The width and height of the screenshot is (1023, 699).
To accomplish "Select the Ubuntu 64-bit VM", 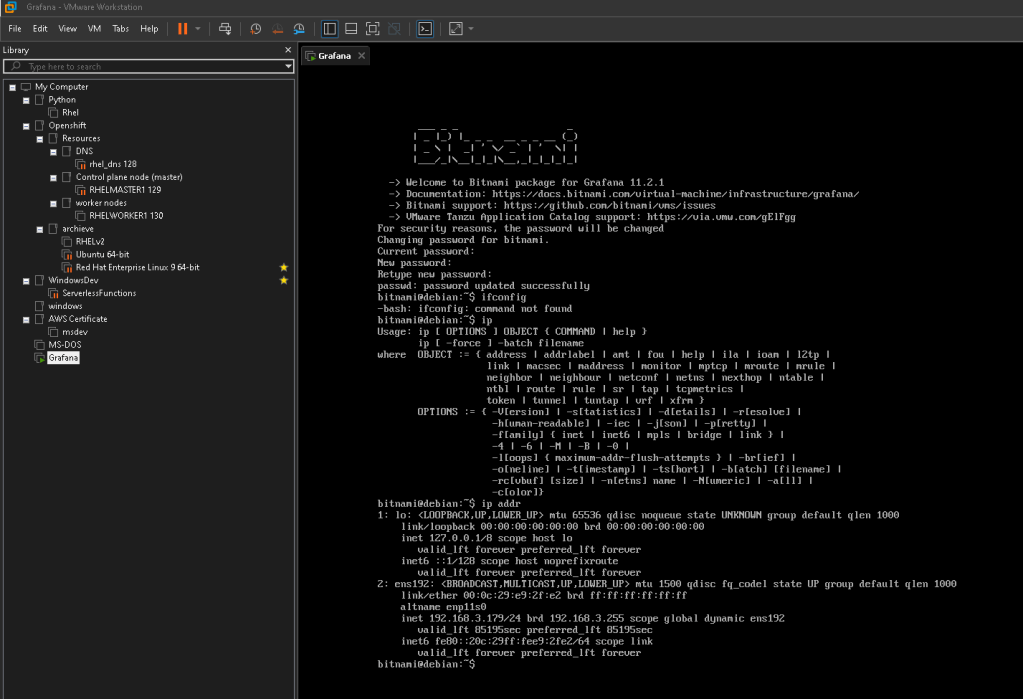I will (x=102, y=255).
